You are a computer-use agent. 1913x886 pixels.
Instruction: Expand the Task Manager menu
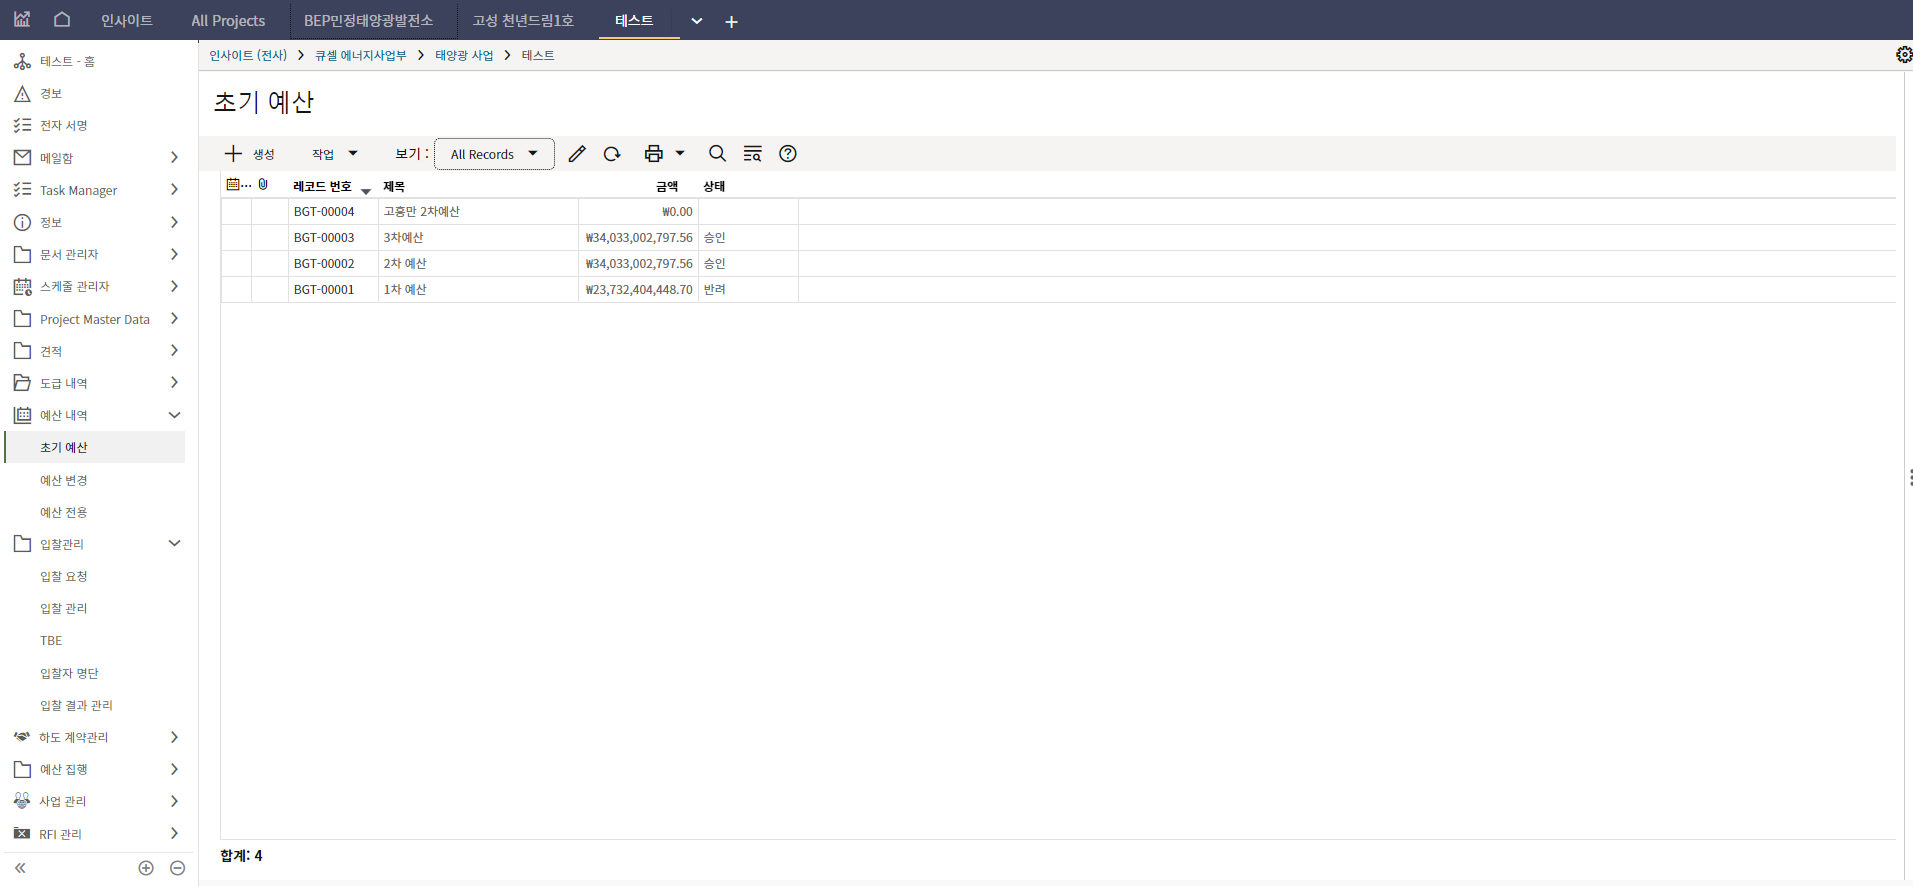click(x=174, y=190)
